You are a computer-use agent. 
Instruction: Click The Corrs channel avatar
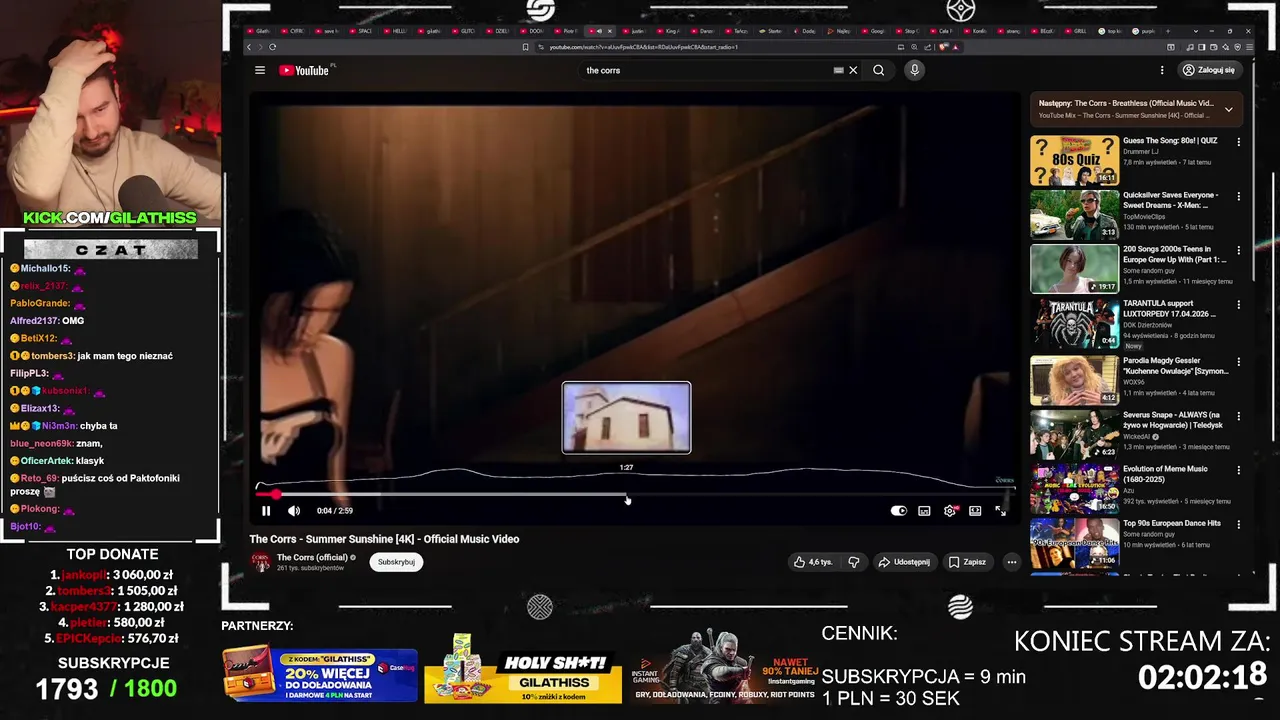(x=260, y=562)
